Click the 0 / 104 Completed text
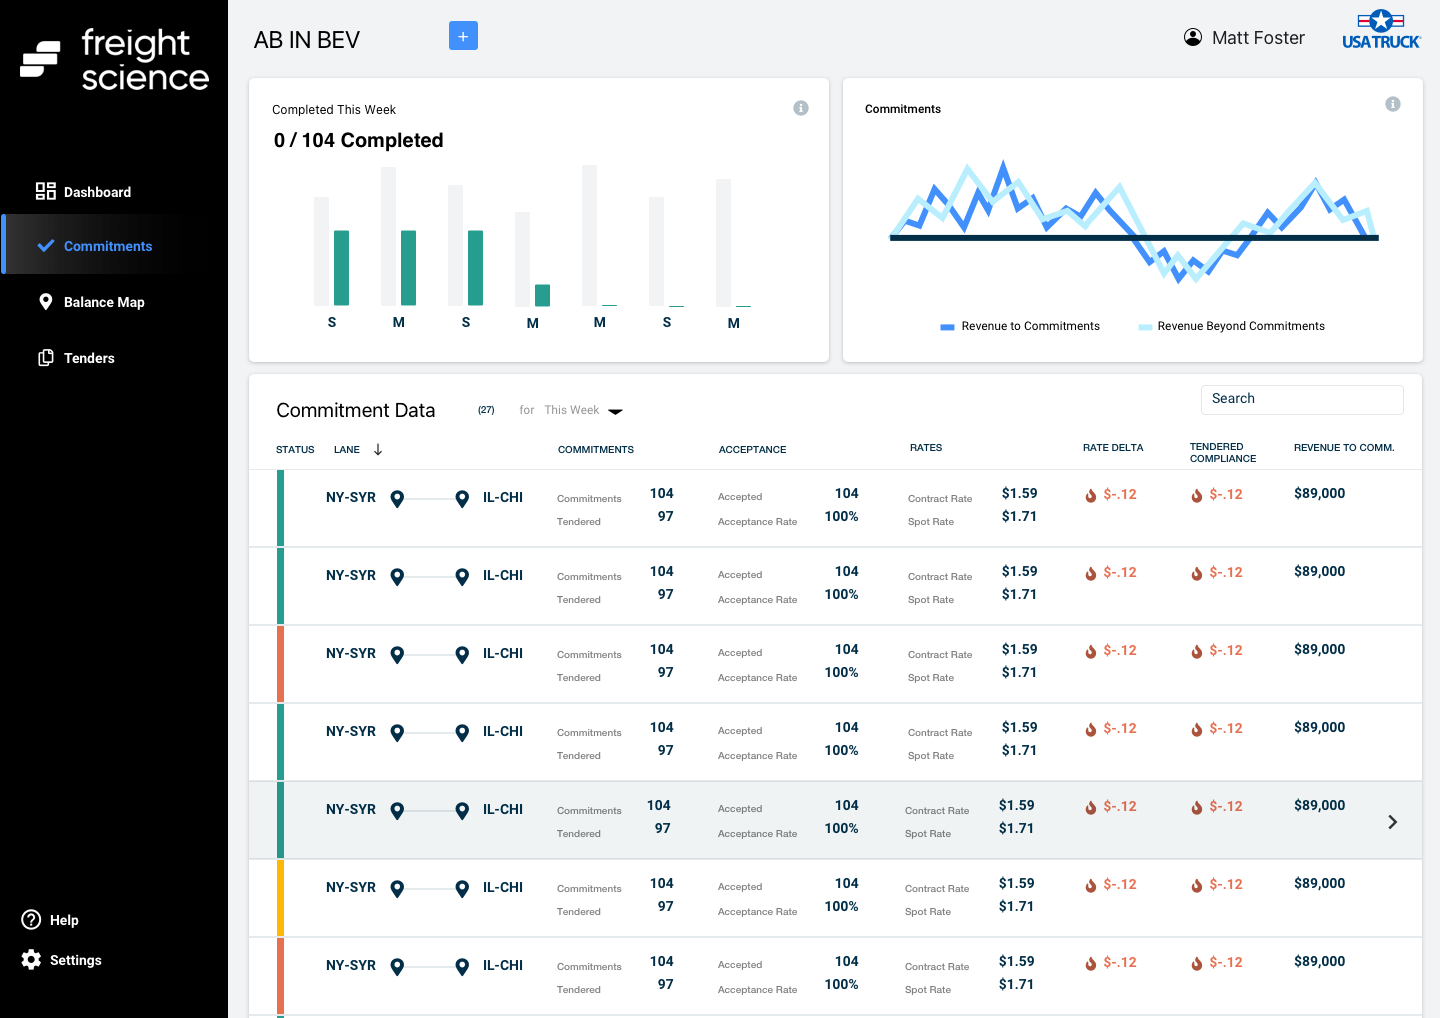The width and height of the screenshot is (1440, 1018). tap(358, 141)
